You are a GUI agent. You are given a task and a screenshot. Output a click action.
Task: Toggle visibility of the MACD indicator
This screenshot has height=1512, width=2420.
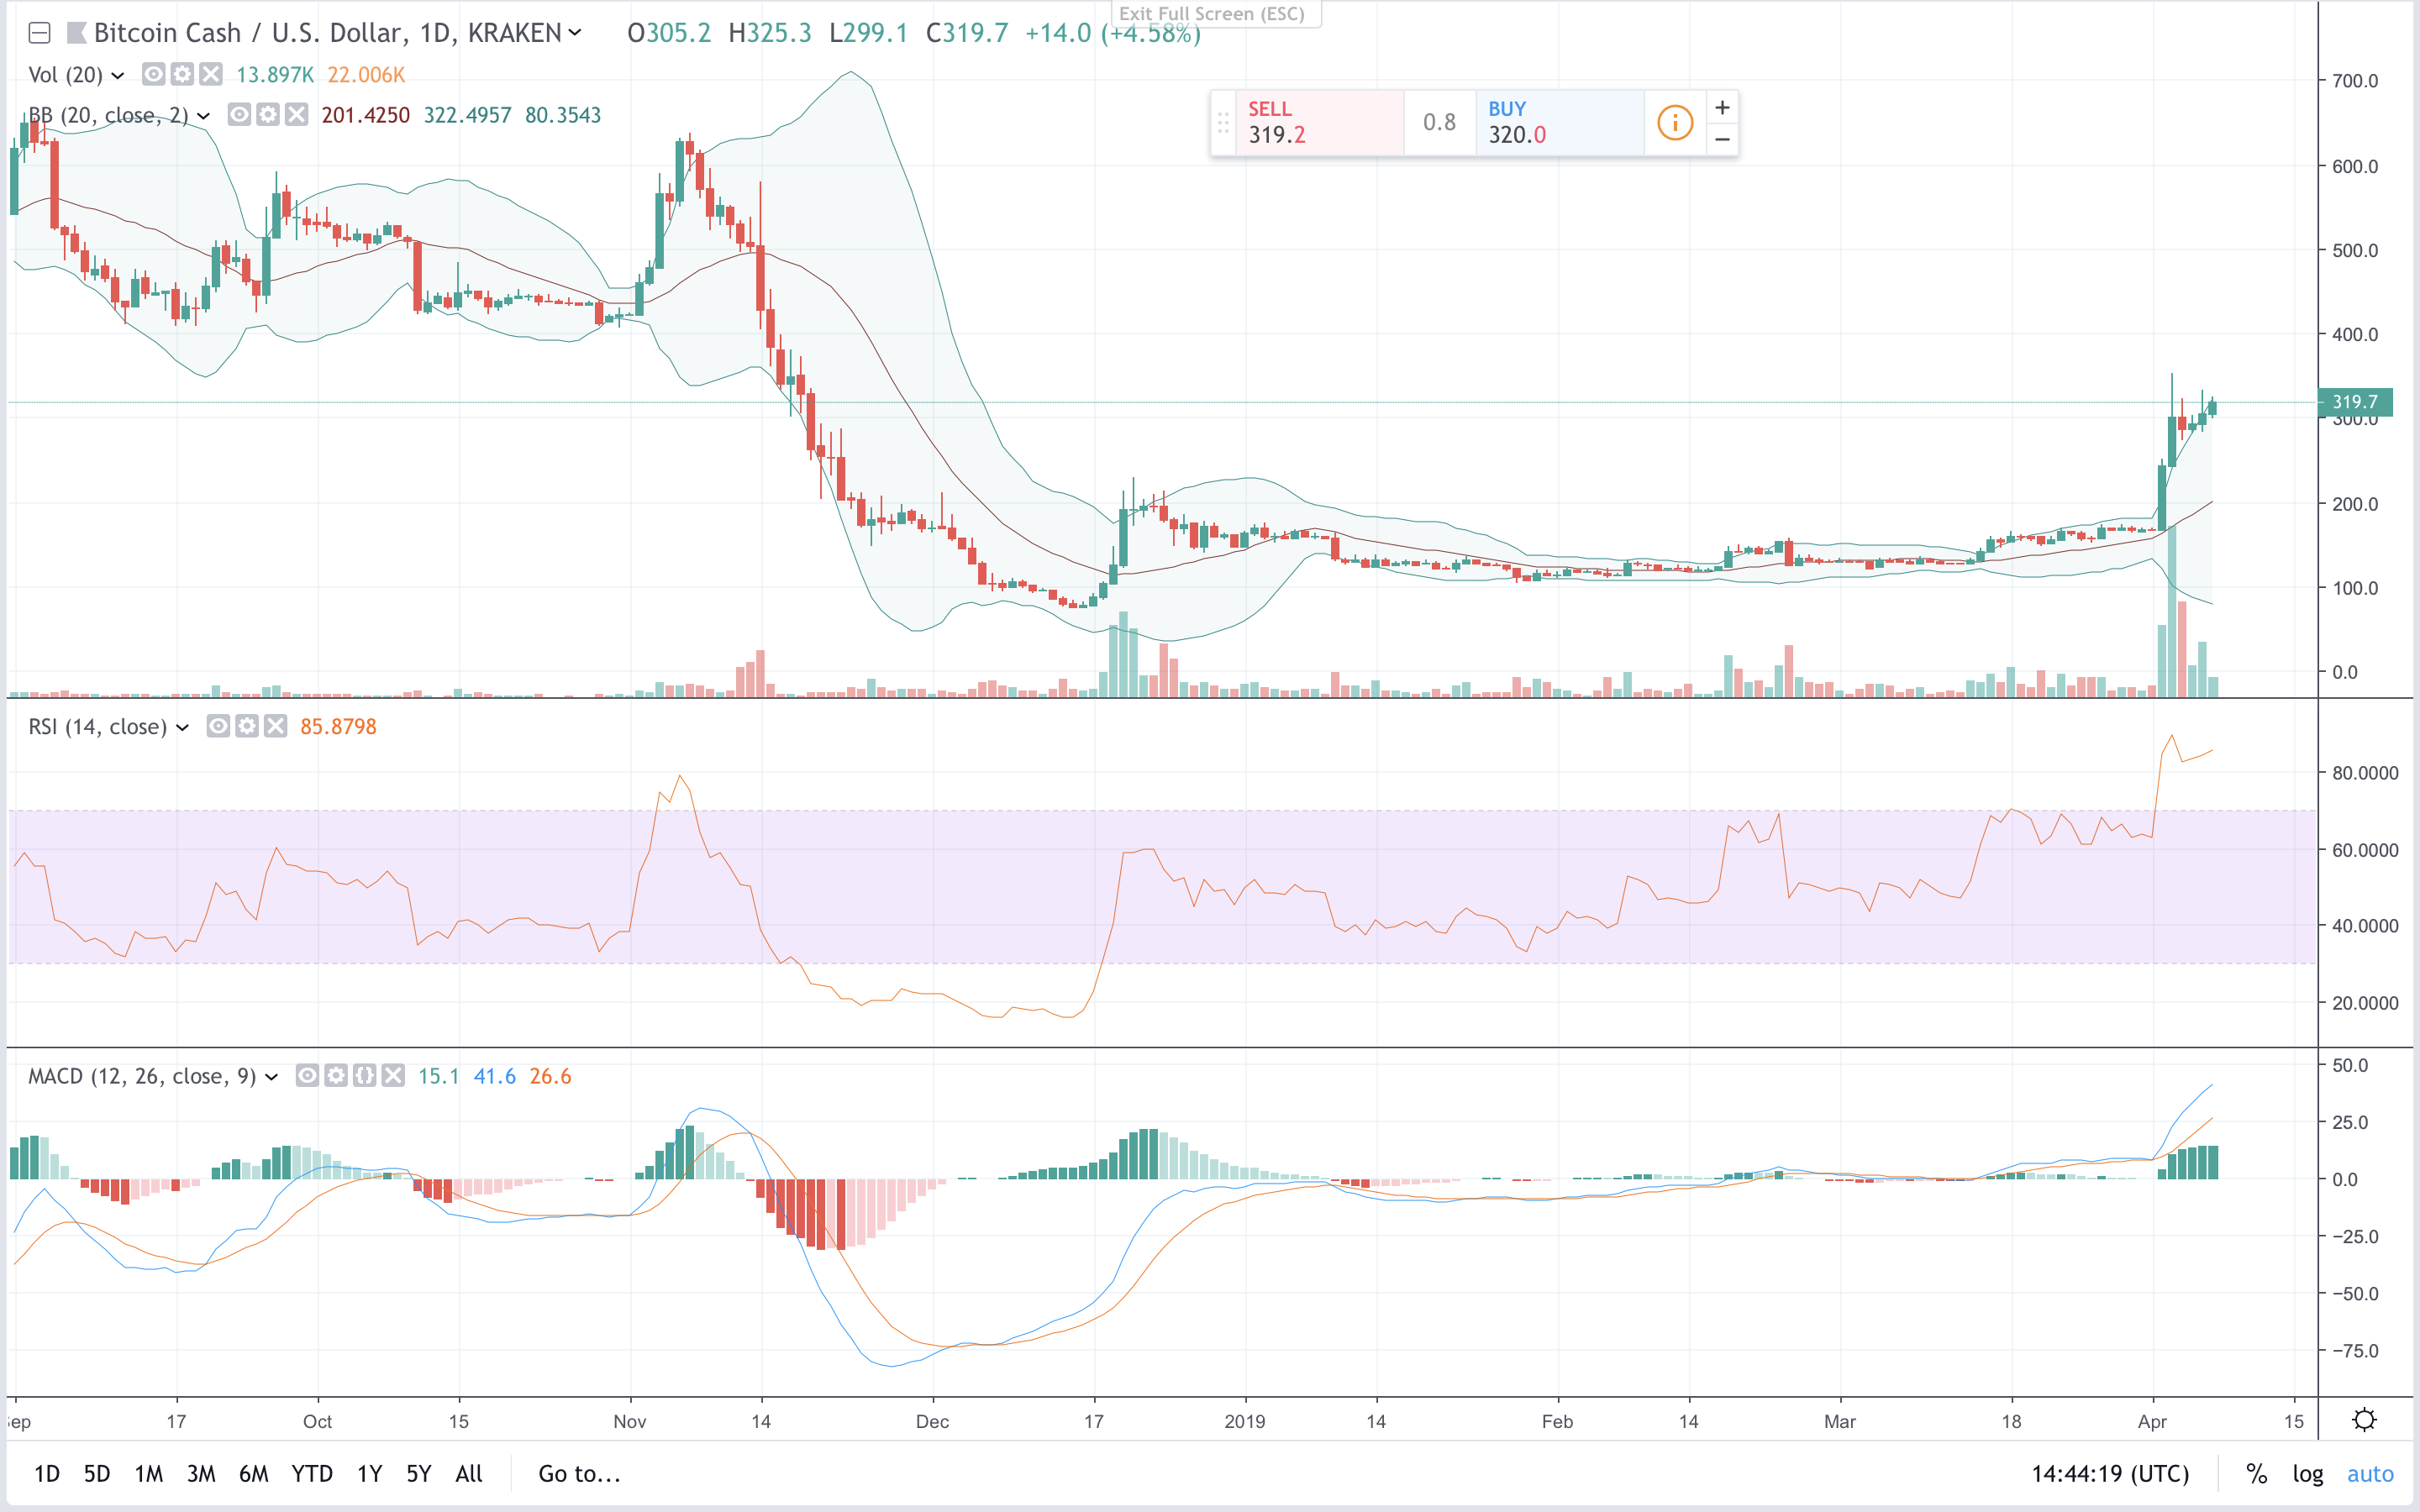[308, 1076]
